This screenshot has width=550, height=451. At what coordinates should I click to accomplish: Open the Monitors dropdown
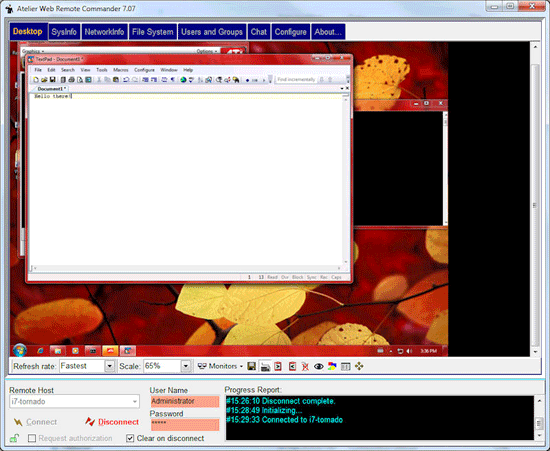220,366
